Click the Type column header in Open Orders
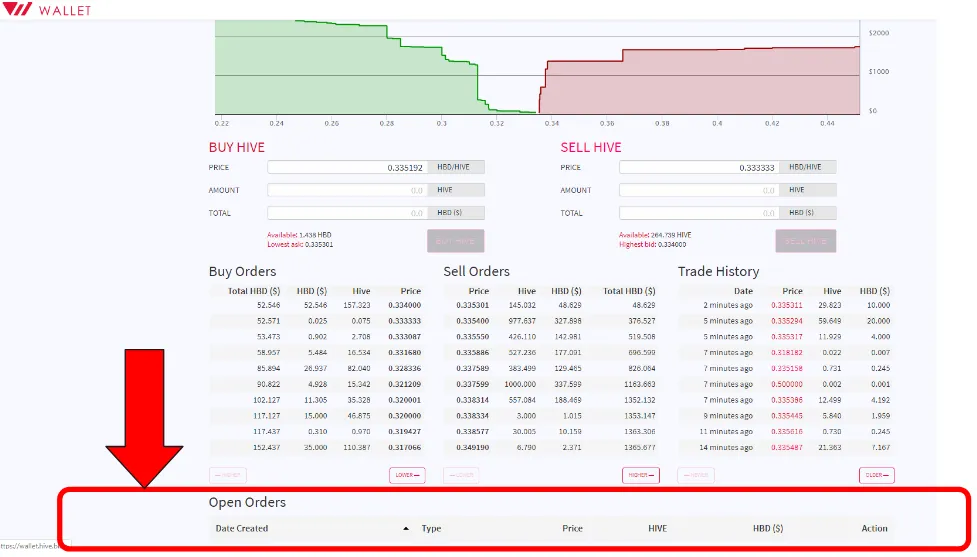Screen dimensions: 977x557 (x=431, y=528)
